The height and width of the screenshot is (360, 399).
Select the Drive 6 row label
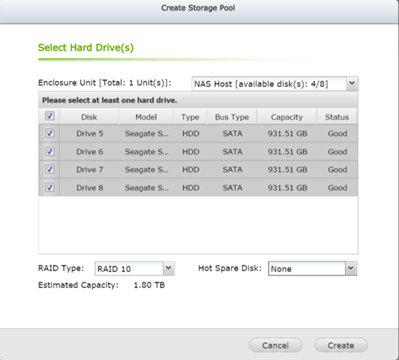(90, 152)
